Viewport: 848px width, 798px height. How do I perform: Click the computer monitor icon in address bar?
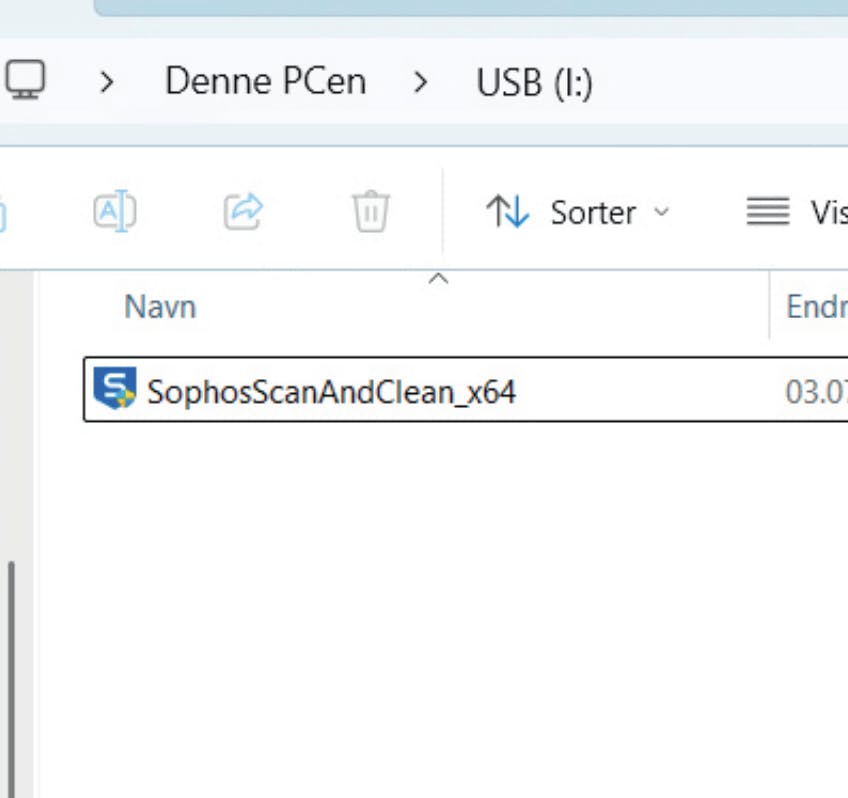[25, 80]
